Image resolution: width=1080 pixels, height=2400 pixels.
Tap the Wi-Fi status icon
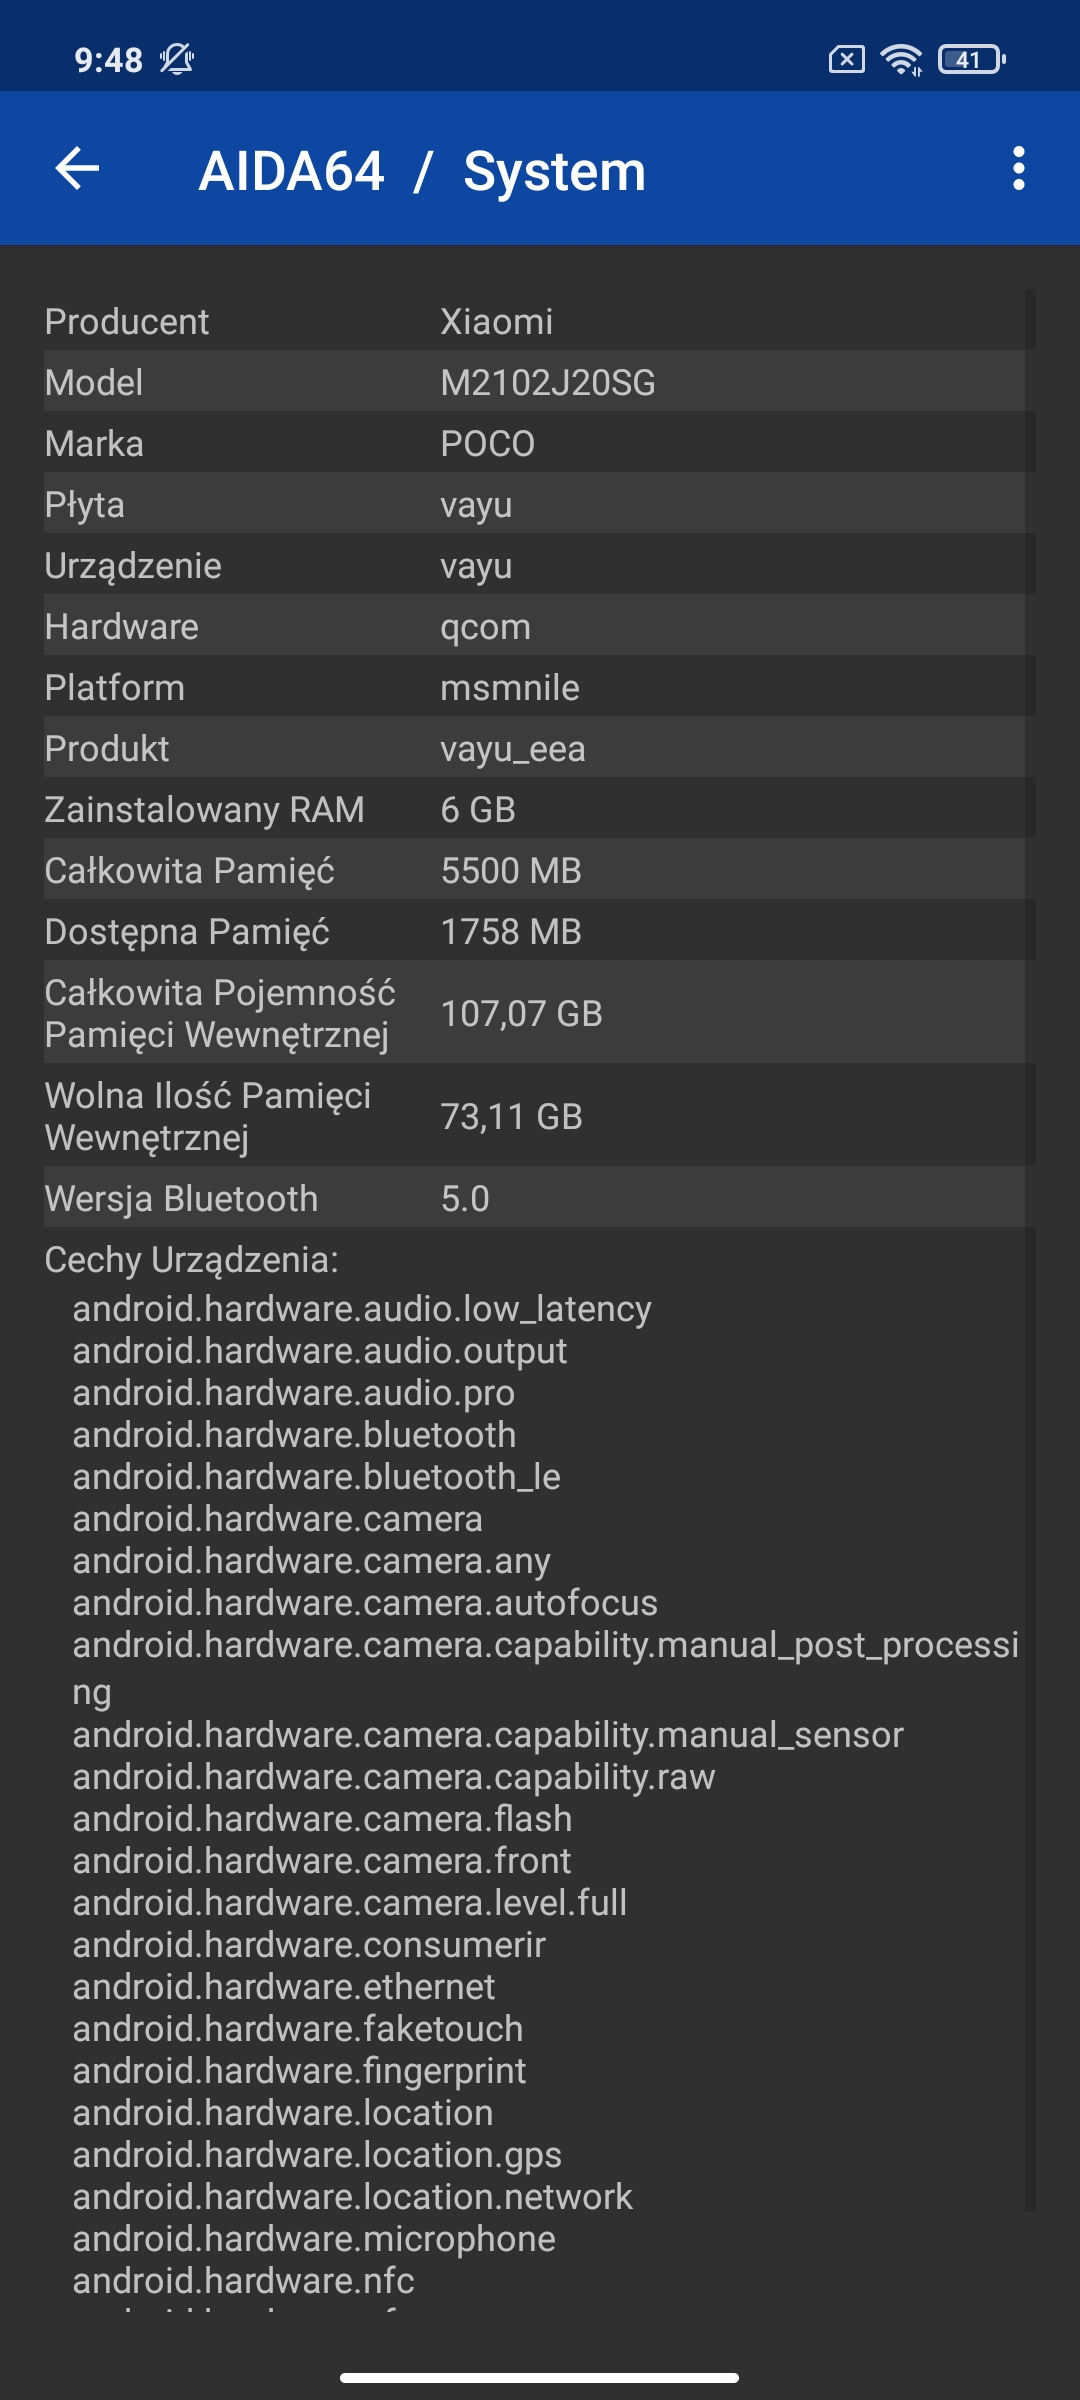[x=901, y=60]
